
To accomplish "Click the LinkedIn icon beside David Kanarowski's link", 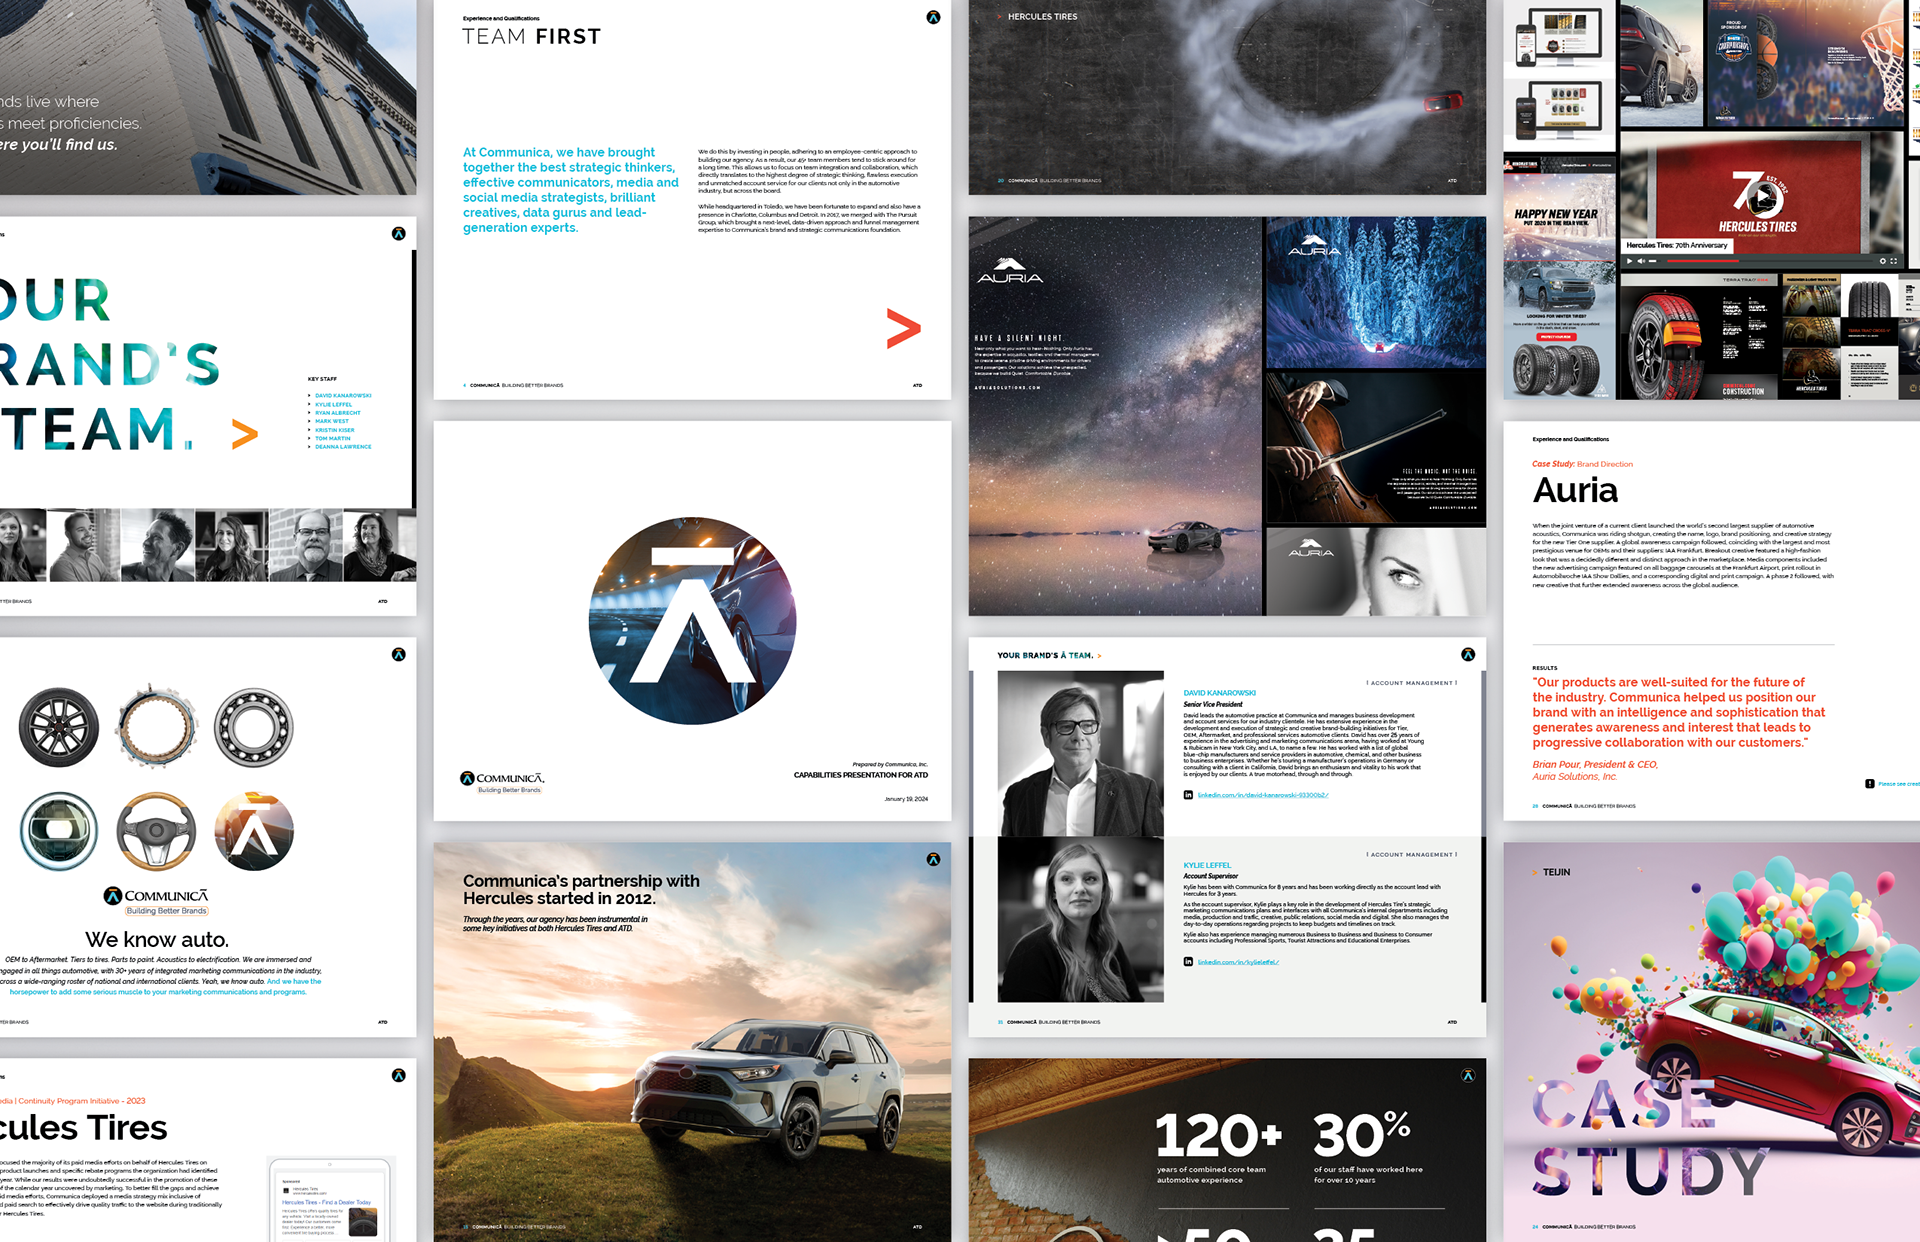I will tap(1188, 795).
